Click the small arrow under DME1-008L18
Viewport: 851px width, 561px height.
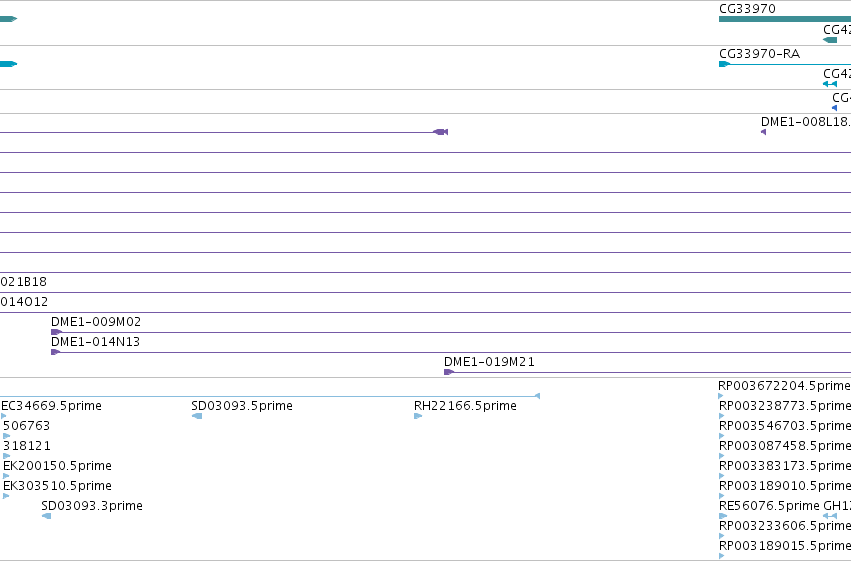point(764,132)
